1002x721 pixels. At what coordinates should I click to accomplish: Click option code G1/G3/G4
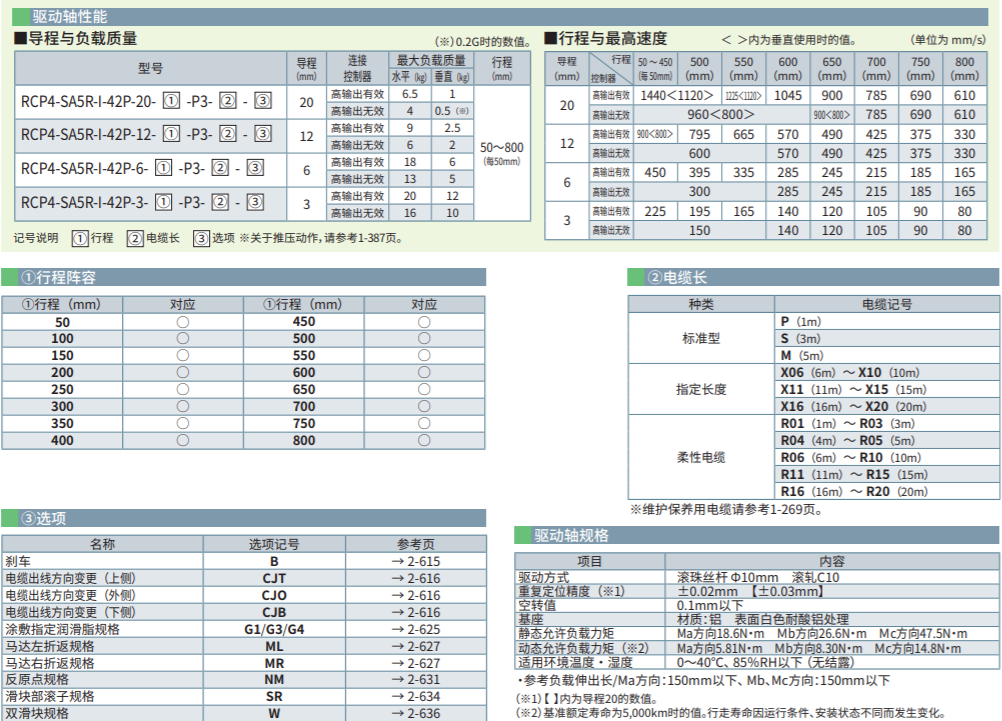pyautogui.click(x=274, y=629)
